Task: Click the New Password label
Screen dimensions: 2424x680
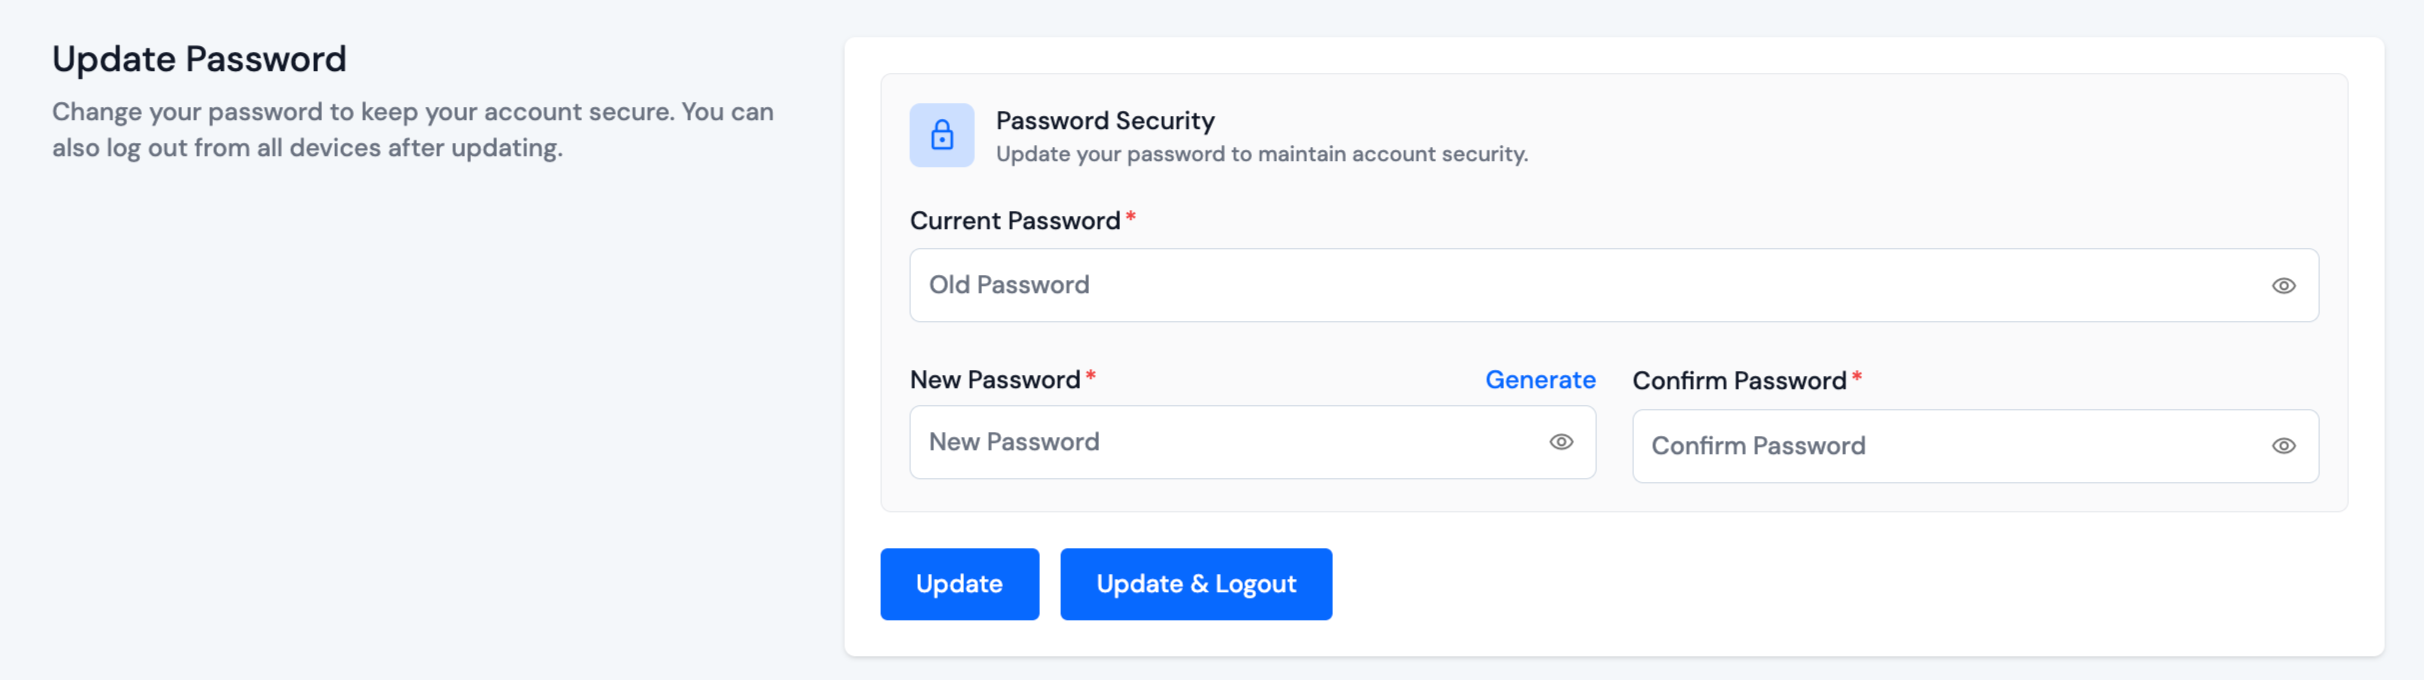Action: click(x=995, y=380)
